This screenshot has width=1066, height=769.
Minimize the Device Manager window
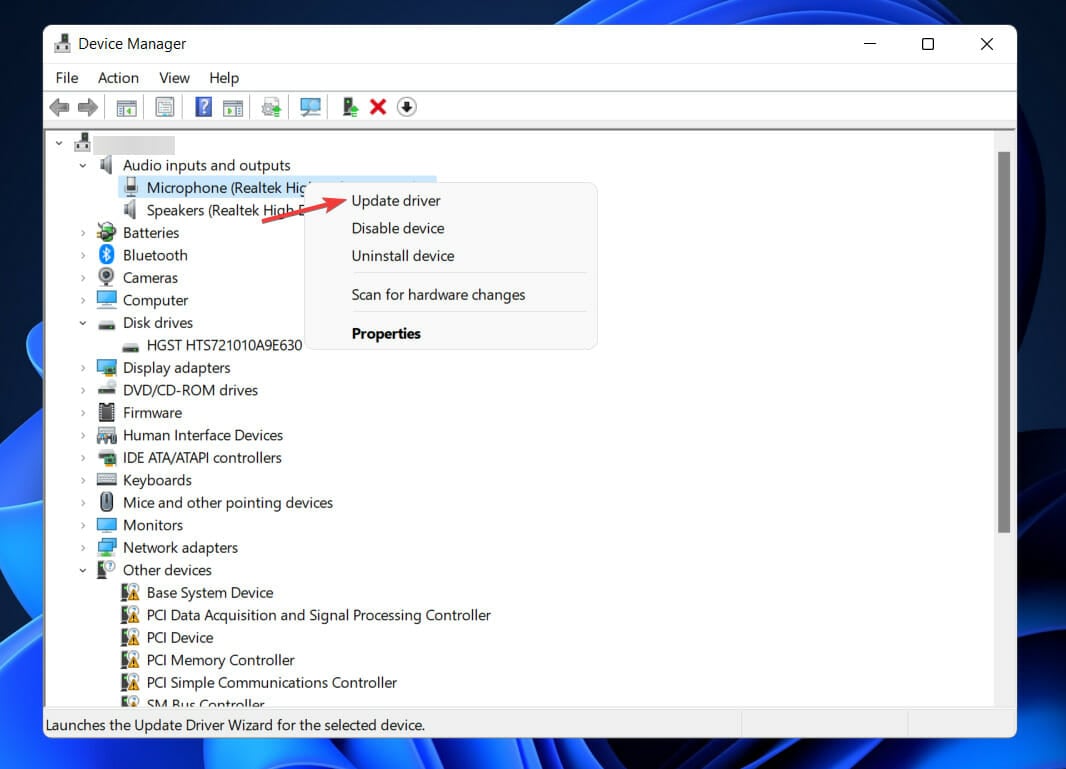click(870, 44)
